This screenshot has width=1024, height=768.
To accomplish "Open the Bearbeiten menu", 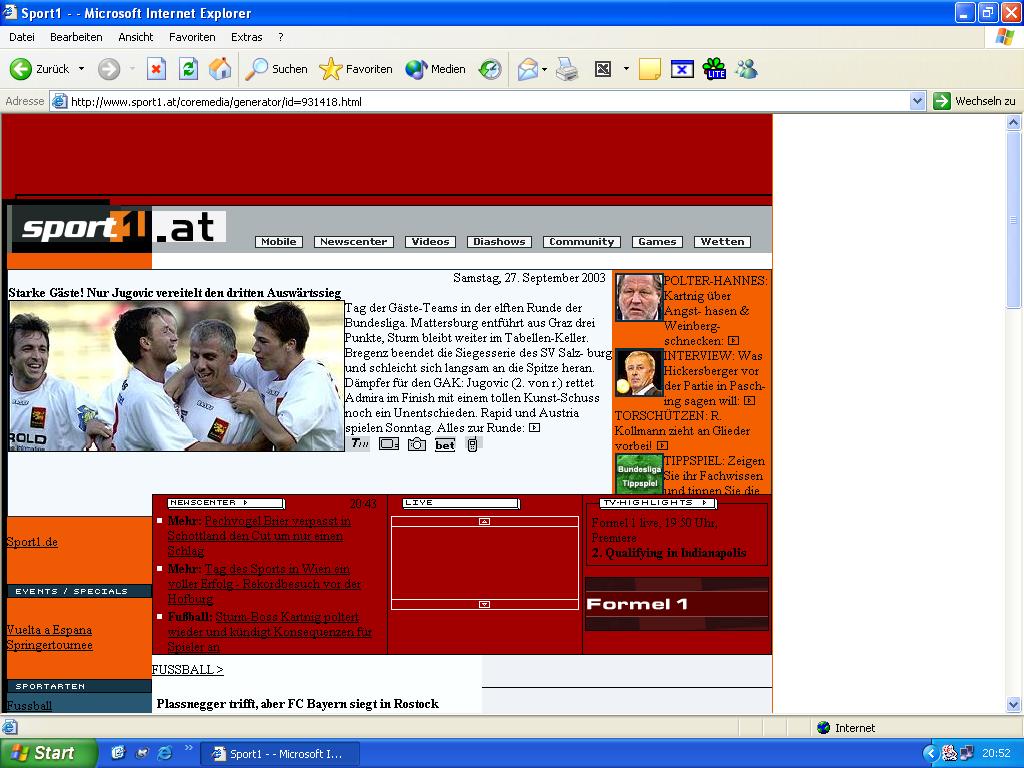I will 76,37.
